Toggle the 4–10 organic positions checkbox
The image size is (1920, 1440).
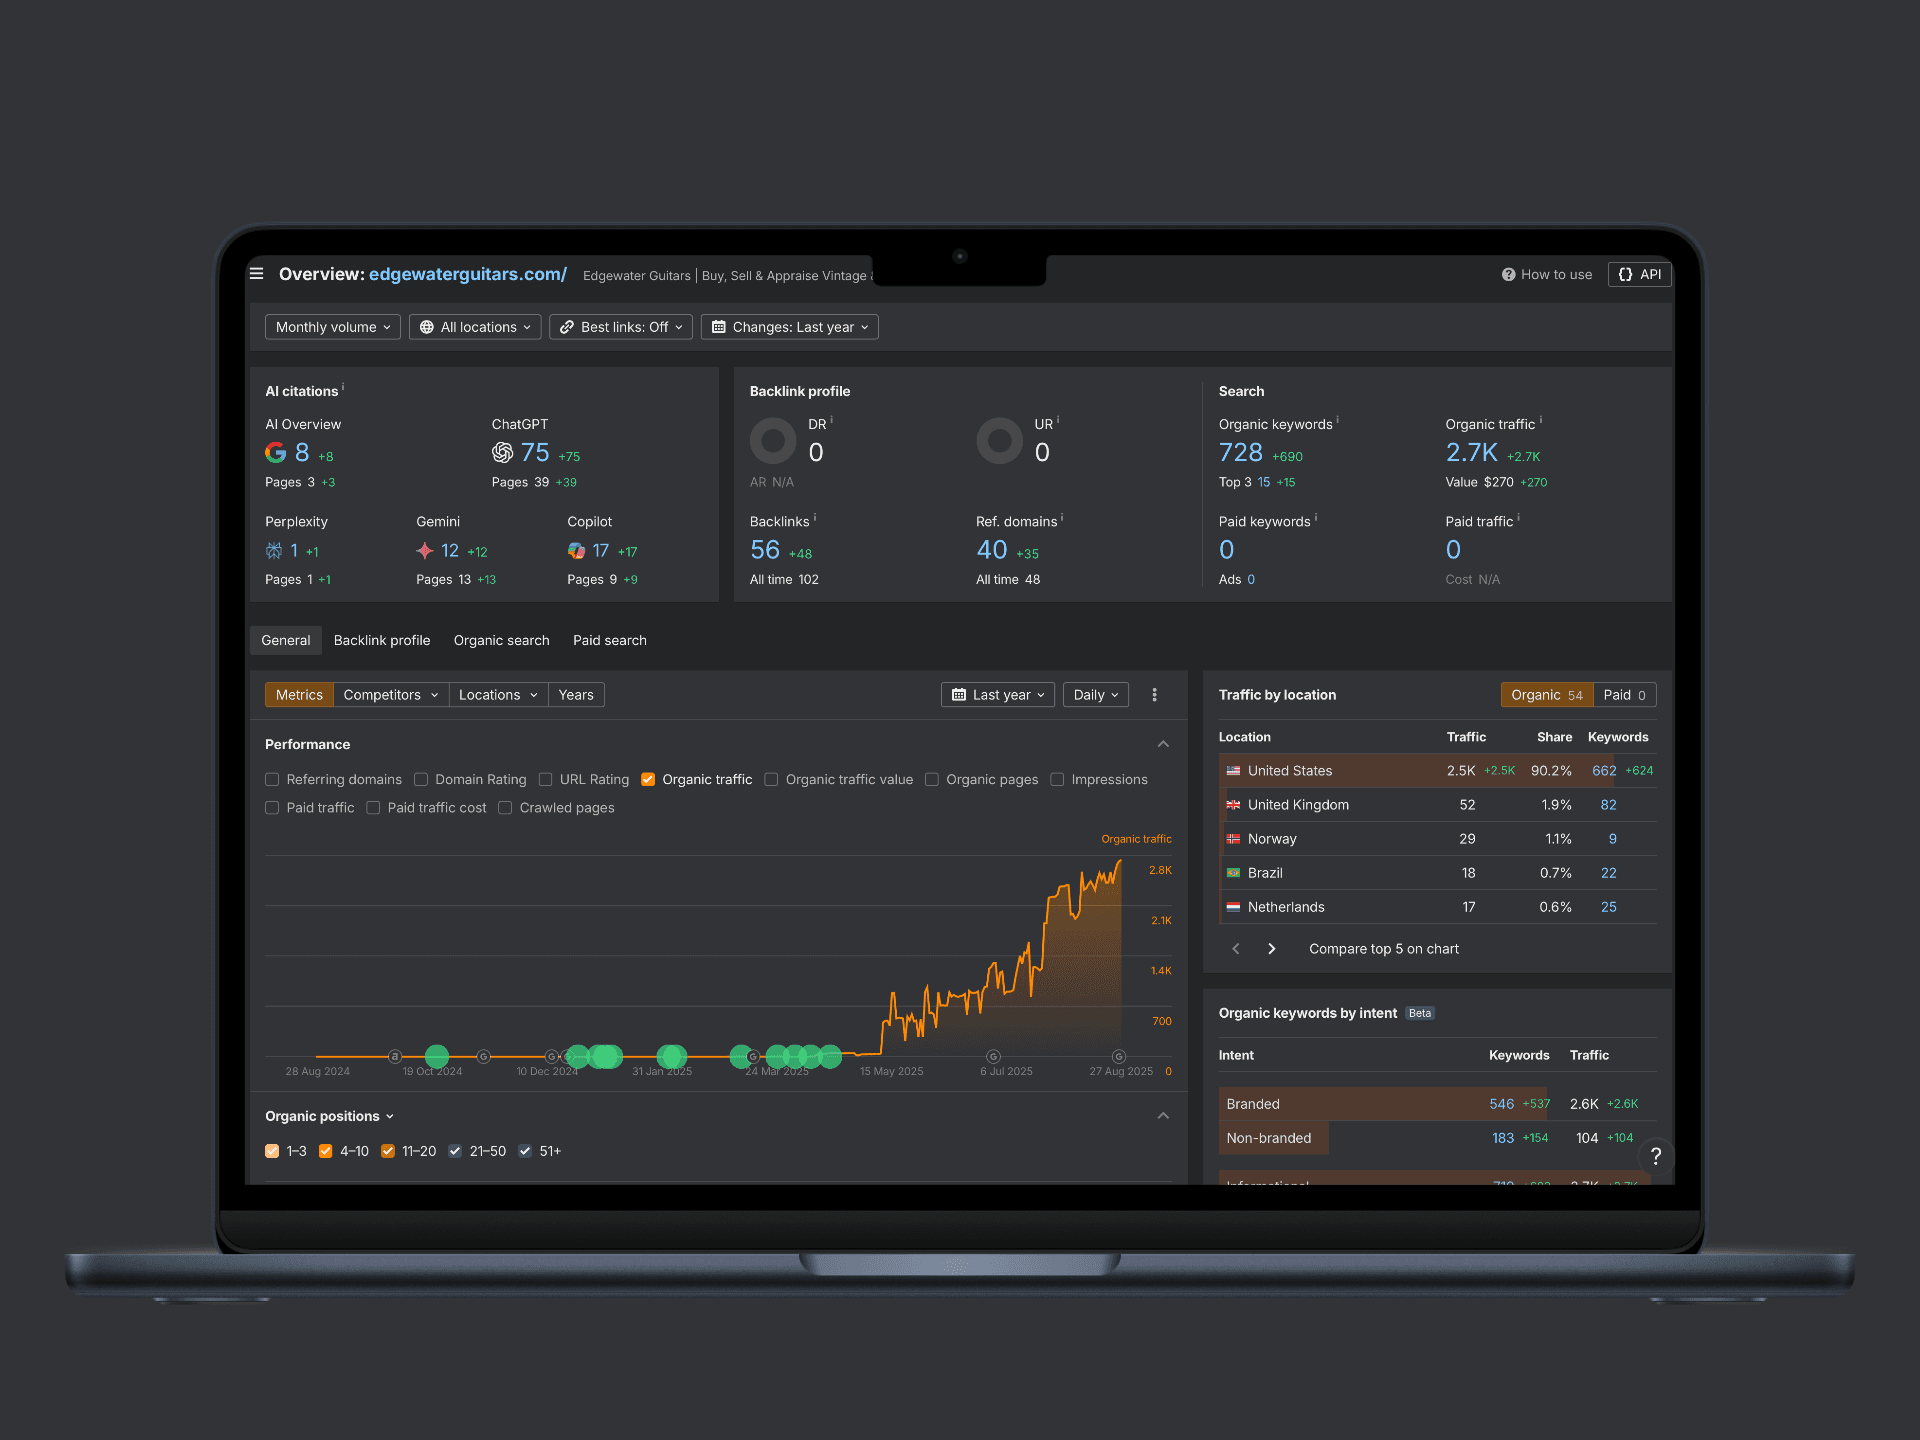(x=326, y=1152)
